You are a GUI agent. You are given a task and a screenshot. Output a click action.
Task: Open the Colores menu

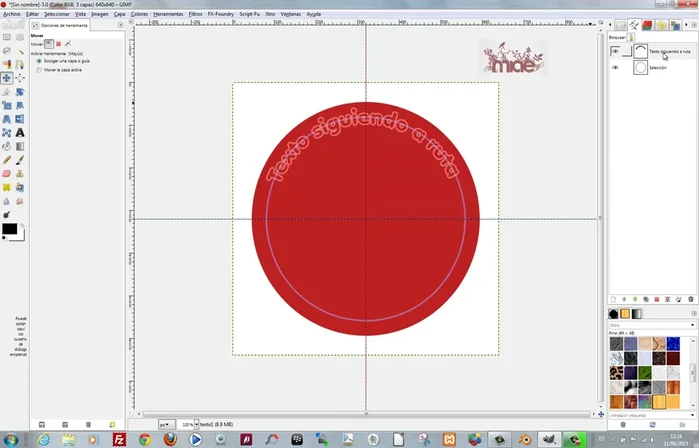tap(139, 15)
